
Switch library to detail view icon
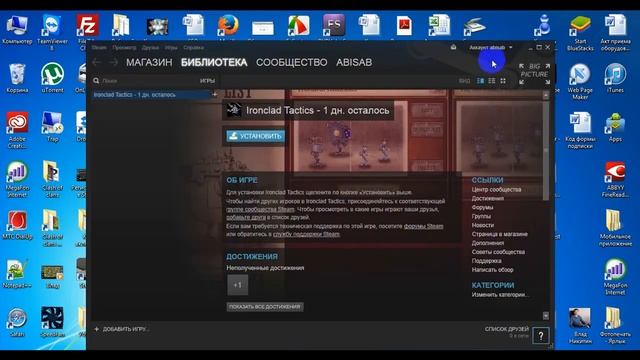[481, 81]
